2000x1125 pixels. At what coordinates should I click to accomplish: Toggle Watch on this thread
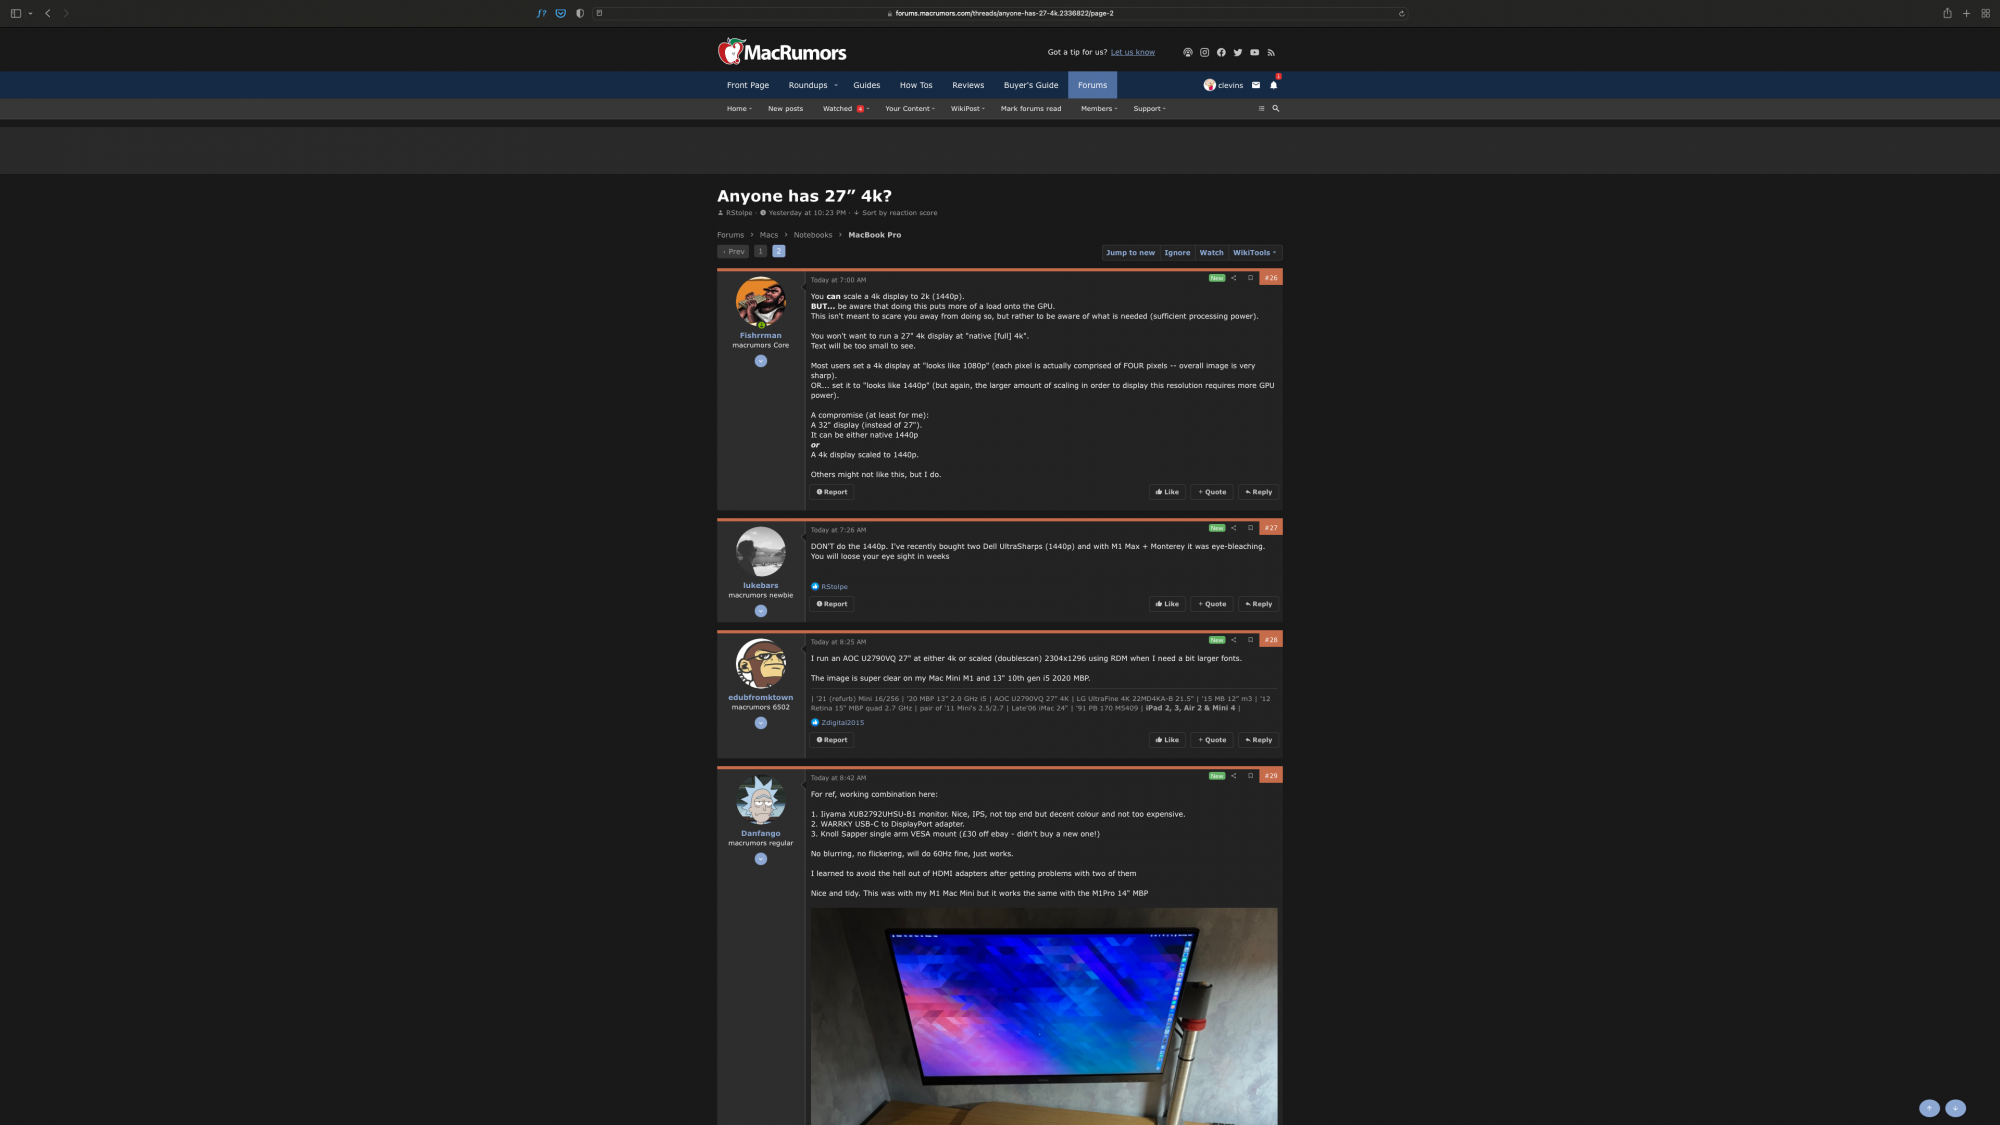[1211, 253]
